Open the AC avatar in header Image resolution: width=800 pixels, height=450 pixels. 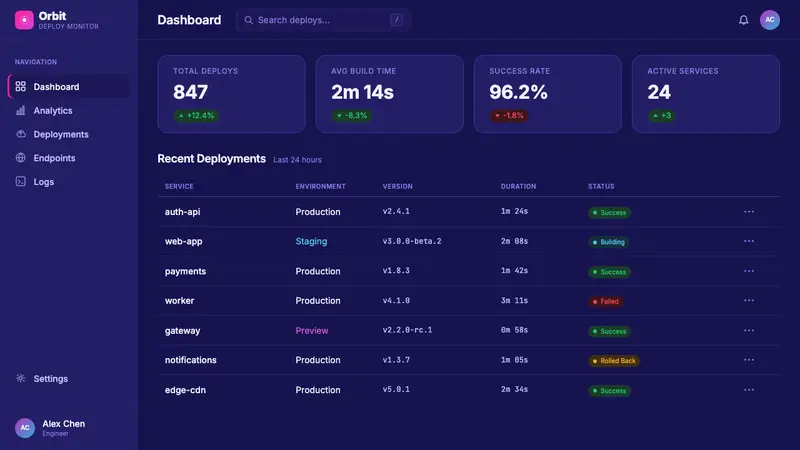point(769,20)
